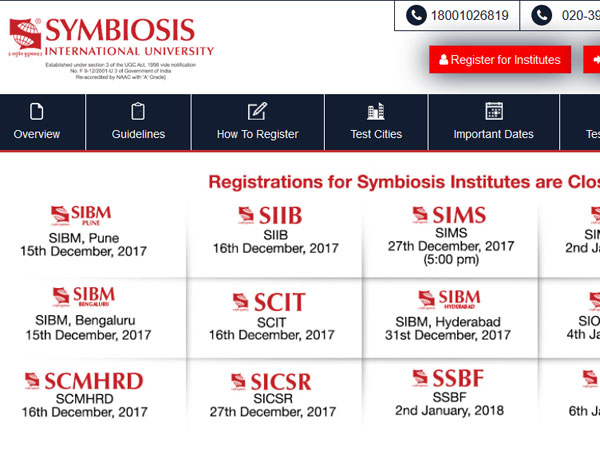Screen dimensions: 600x450
Task: Click the Guidelines clipboard icon
Action: click(138, 111)
